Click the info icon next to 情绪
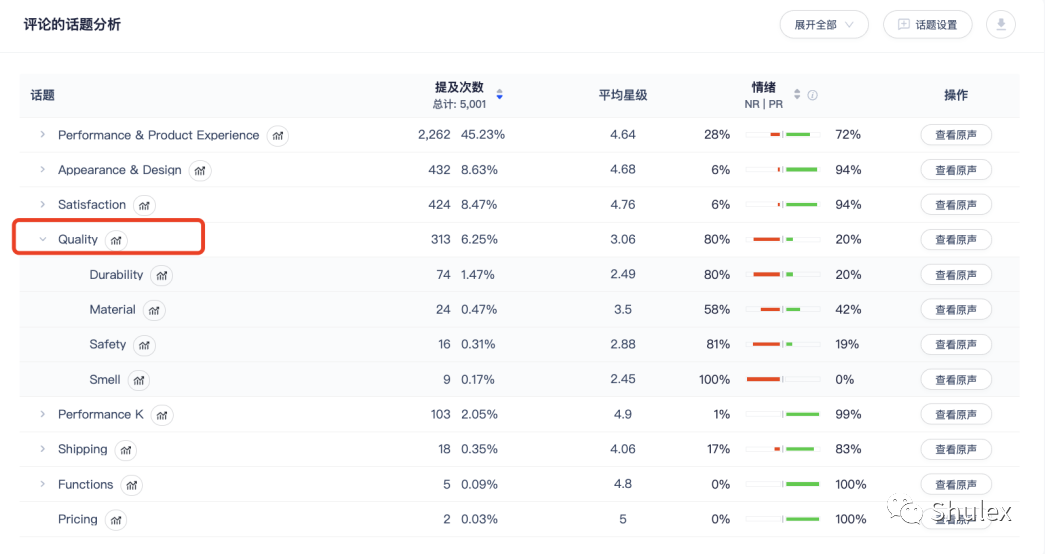Screen dimensions: 1045x554 click(x=812, y=95)
